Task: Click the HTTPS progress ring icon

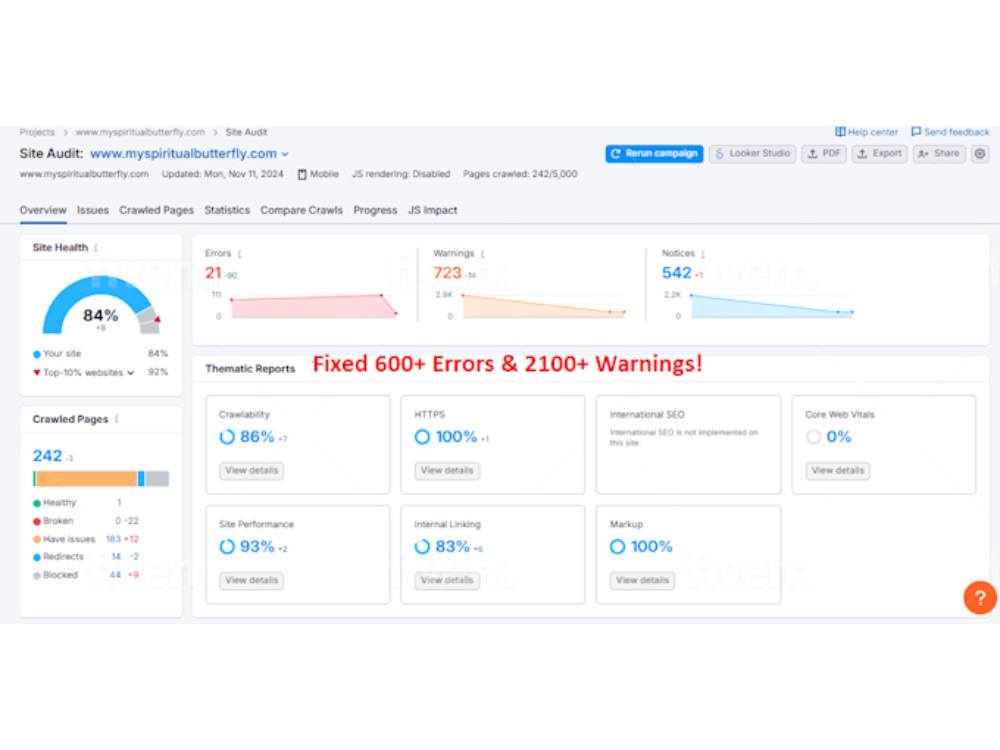Action: 422,437
